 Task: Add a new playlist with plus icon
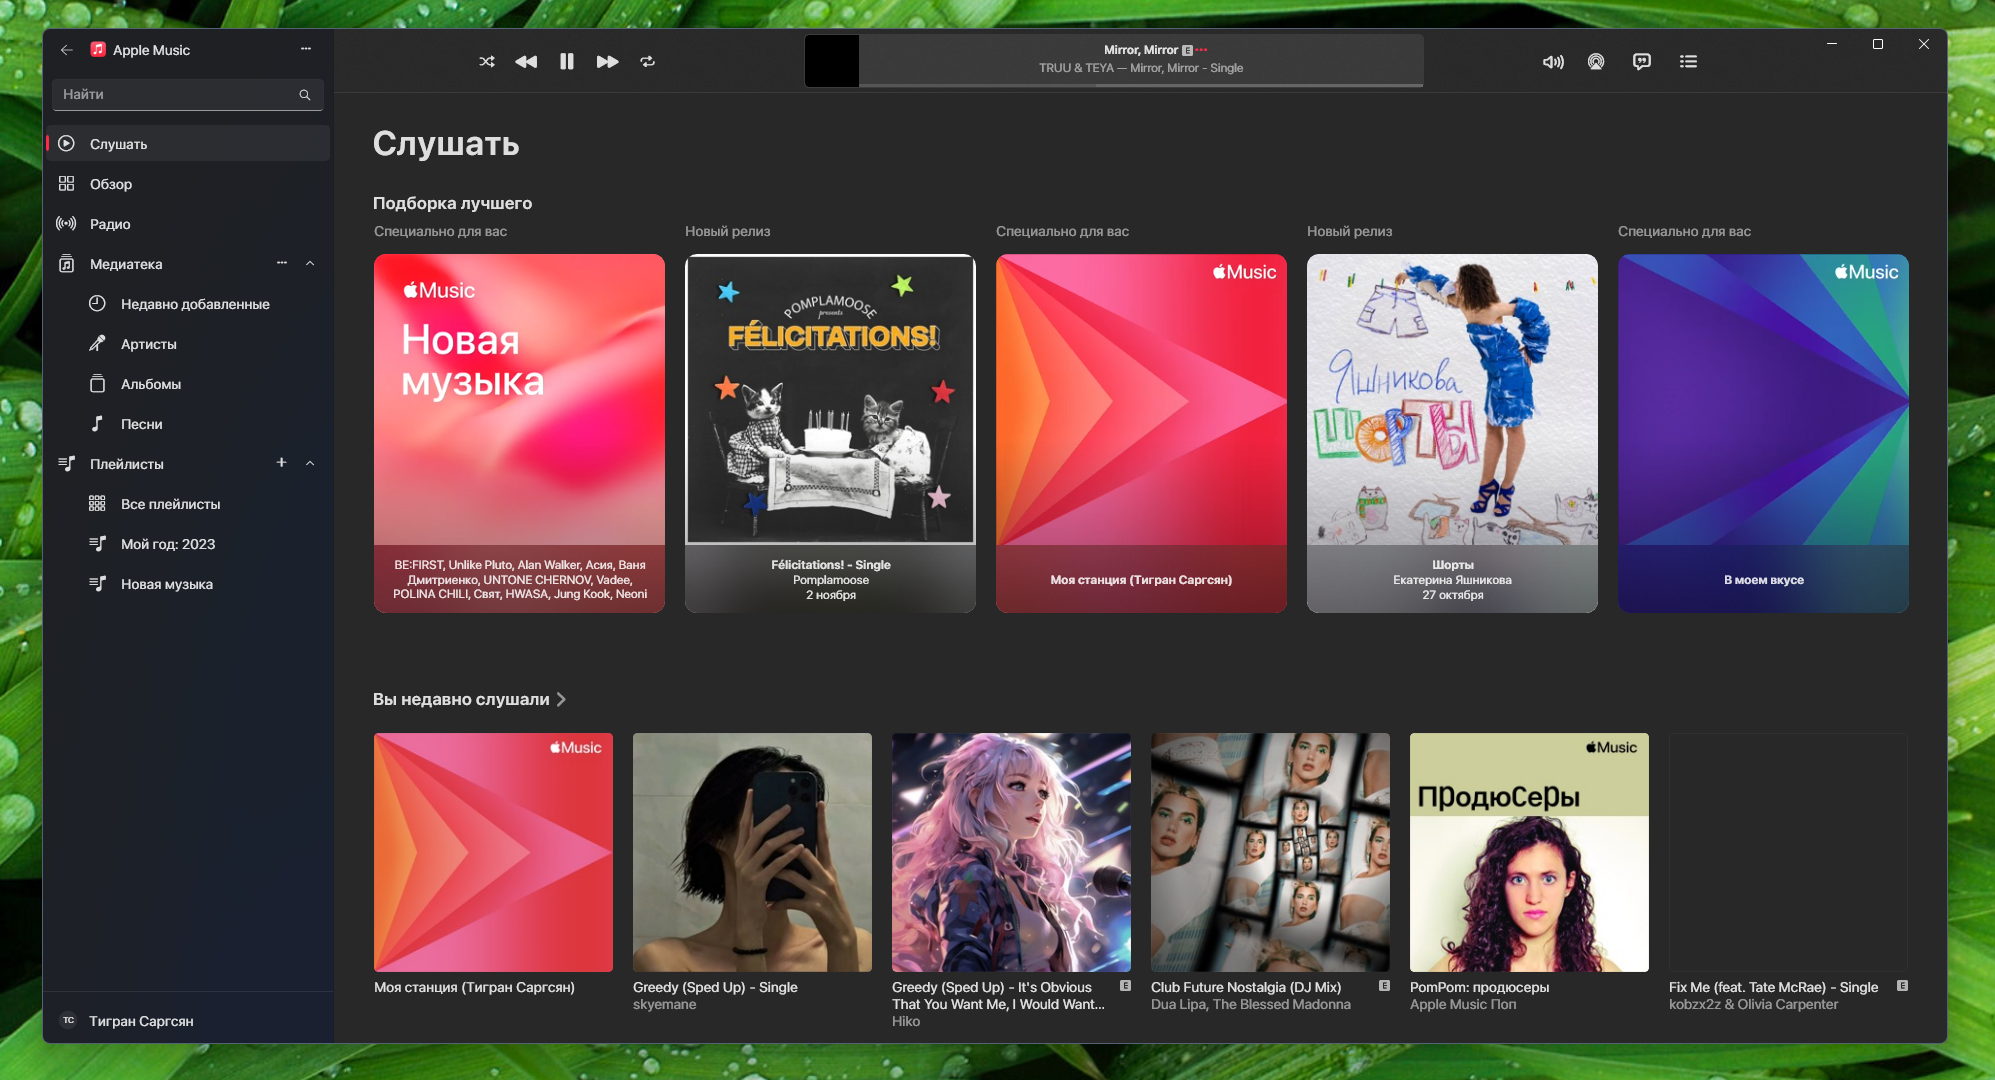tap(281, 463)
